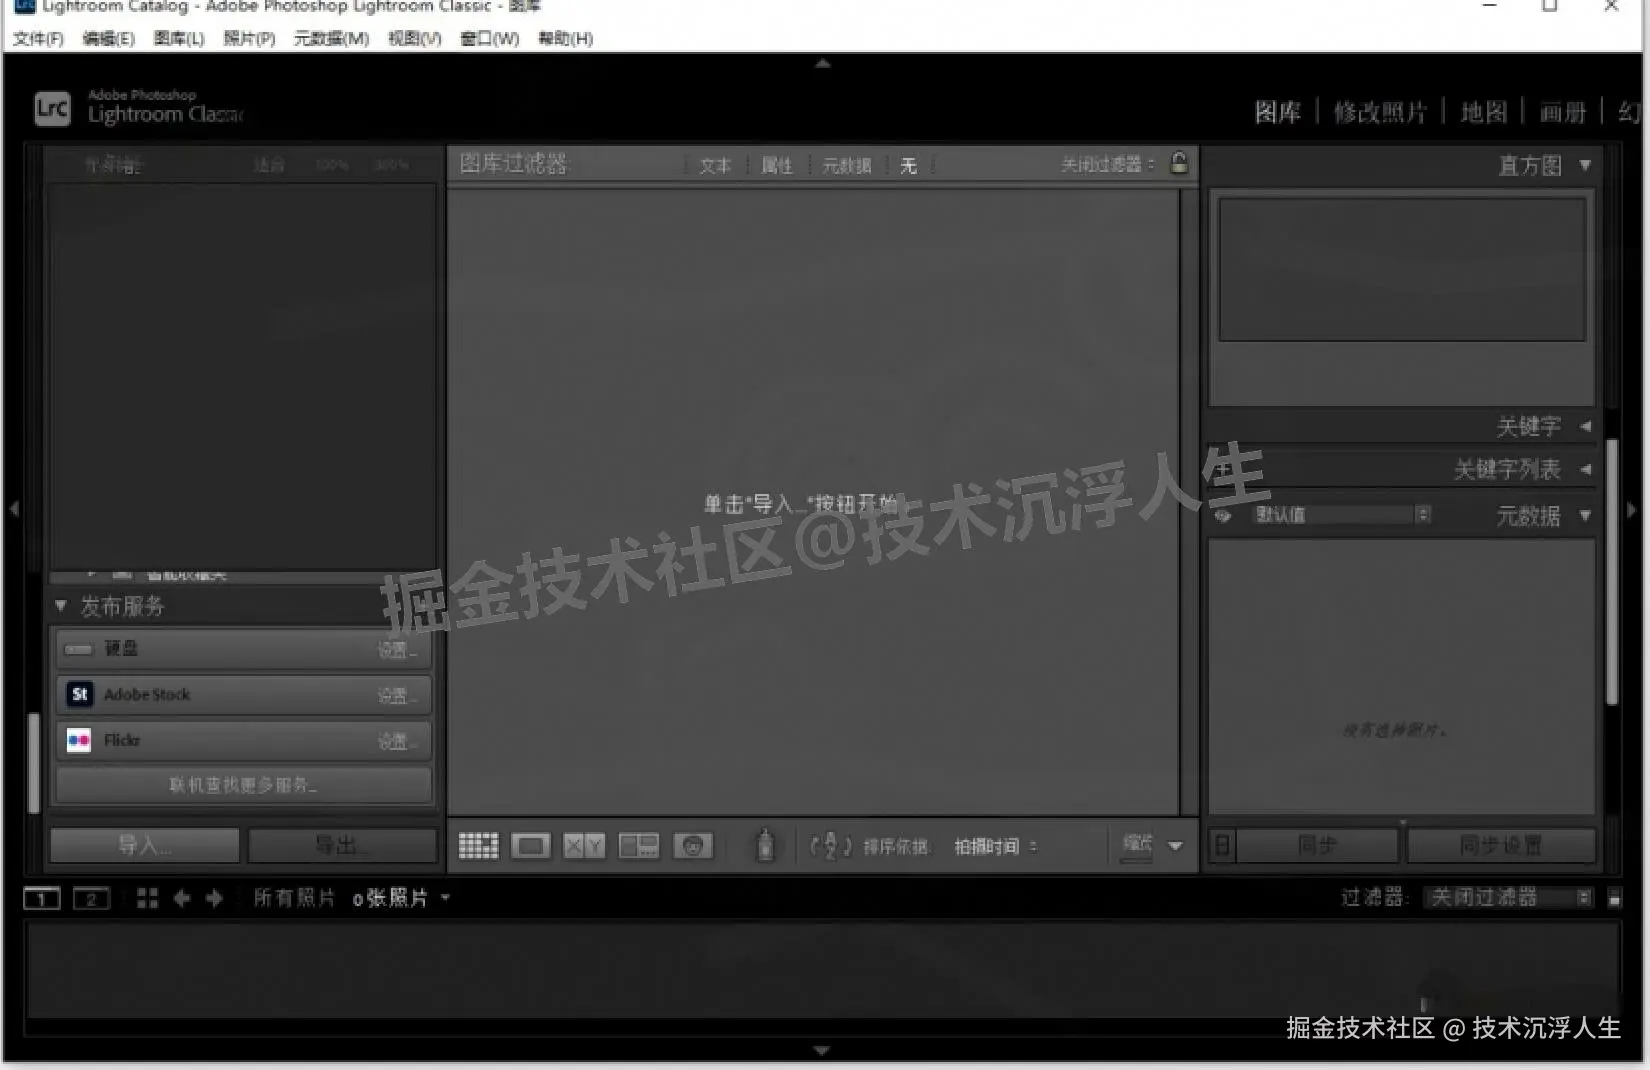Open Compare view (XY icon)
The width and height of the screenshot is (1650, 1070).
(583, 845)
